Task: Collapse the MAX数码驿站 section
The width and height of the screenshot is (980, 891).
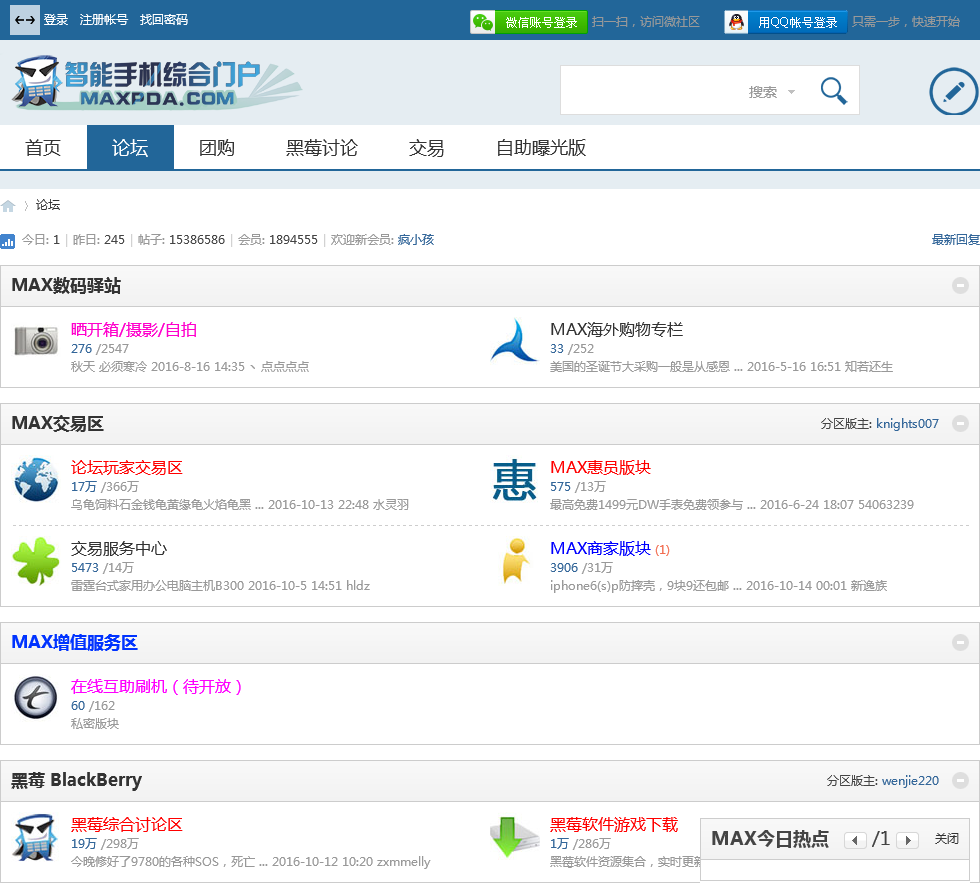Action: tap(960, 286)
